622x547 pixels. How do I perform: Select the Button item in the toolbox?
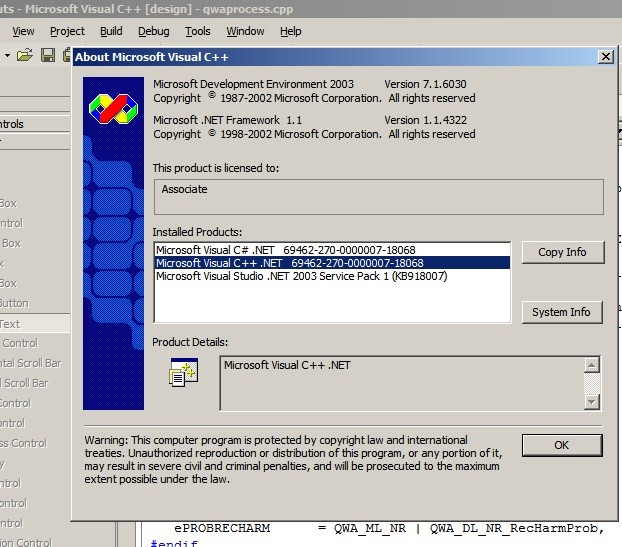[x=35, y=303]
